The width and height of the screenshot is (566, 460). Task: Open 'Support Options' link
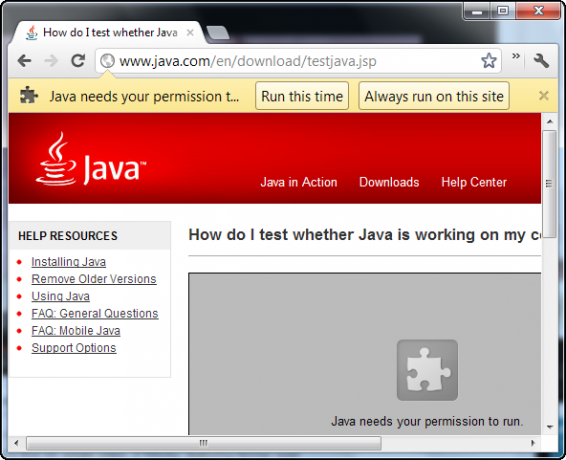(x=74, y=348)
